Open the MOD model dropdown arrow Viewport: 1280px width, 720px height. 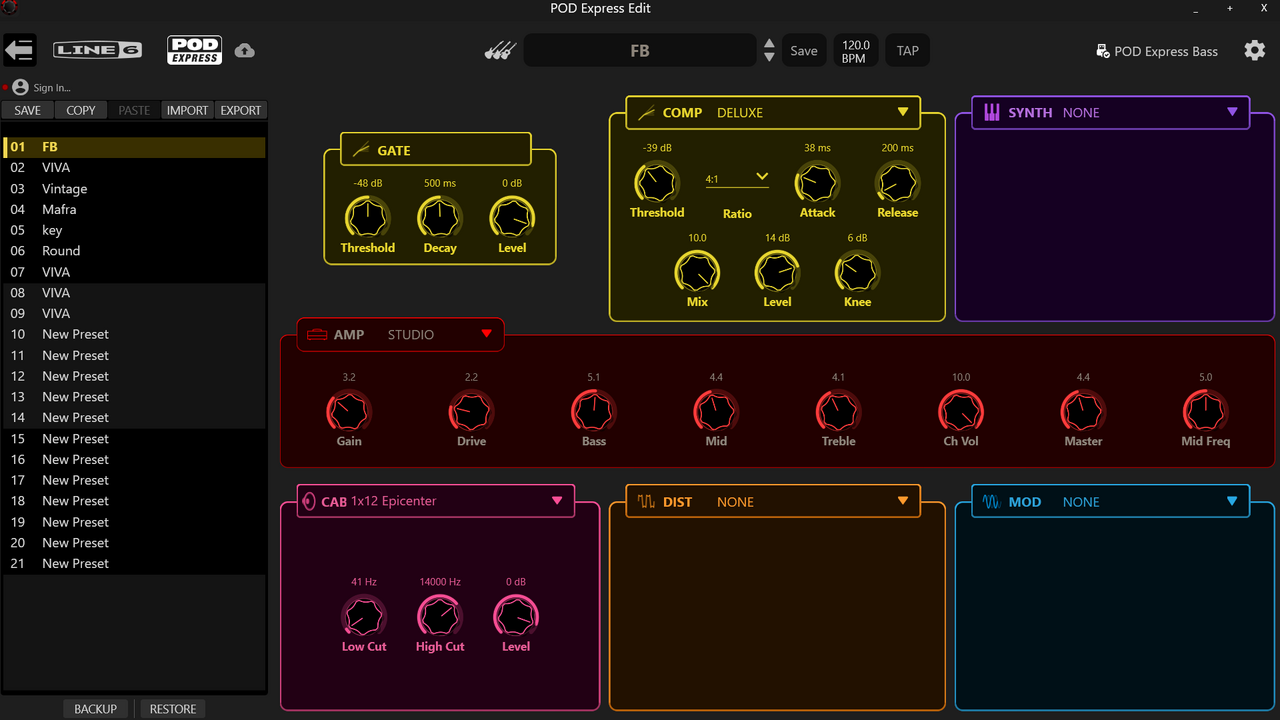(1232, 501)
